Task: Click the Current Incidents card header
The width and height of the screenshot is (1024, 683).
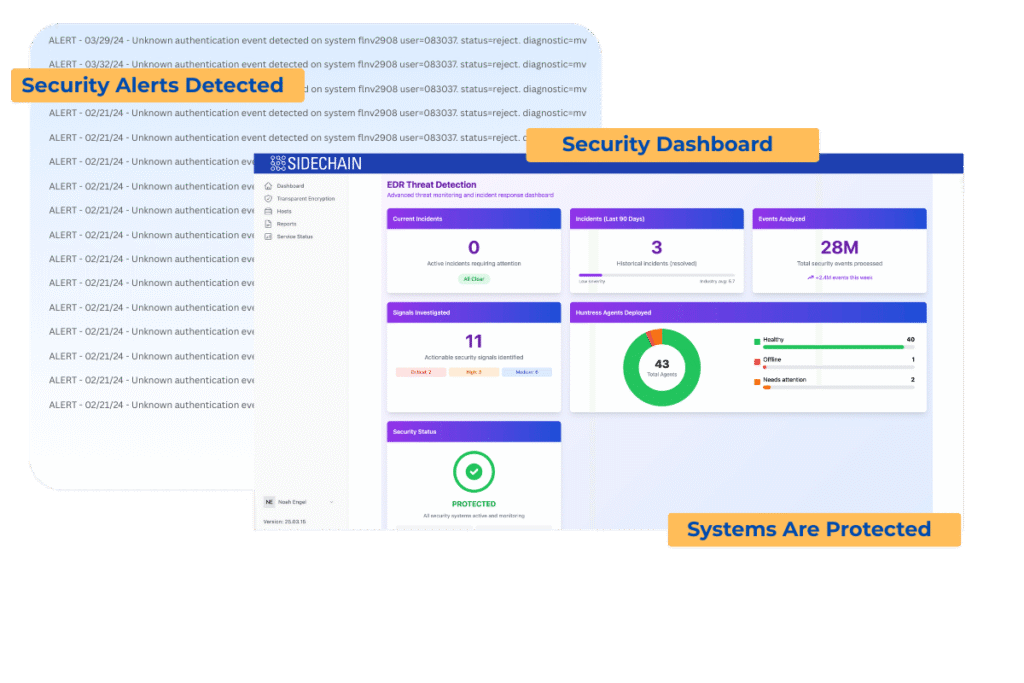Action: (473, 219)
